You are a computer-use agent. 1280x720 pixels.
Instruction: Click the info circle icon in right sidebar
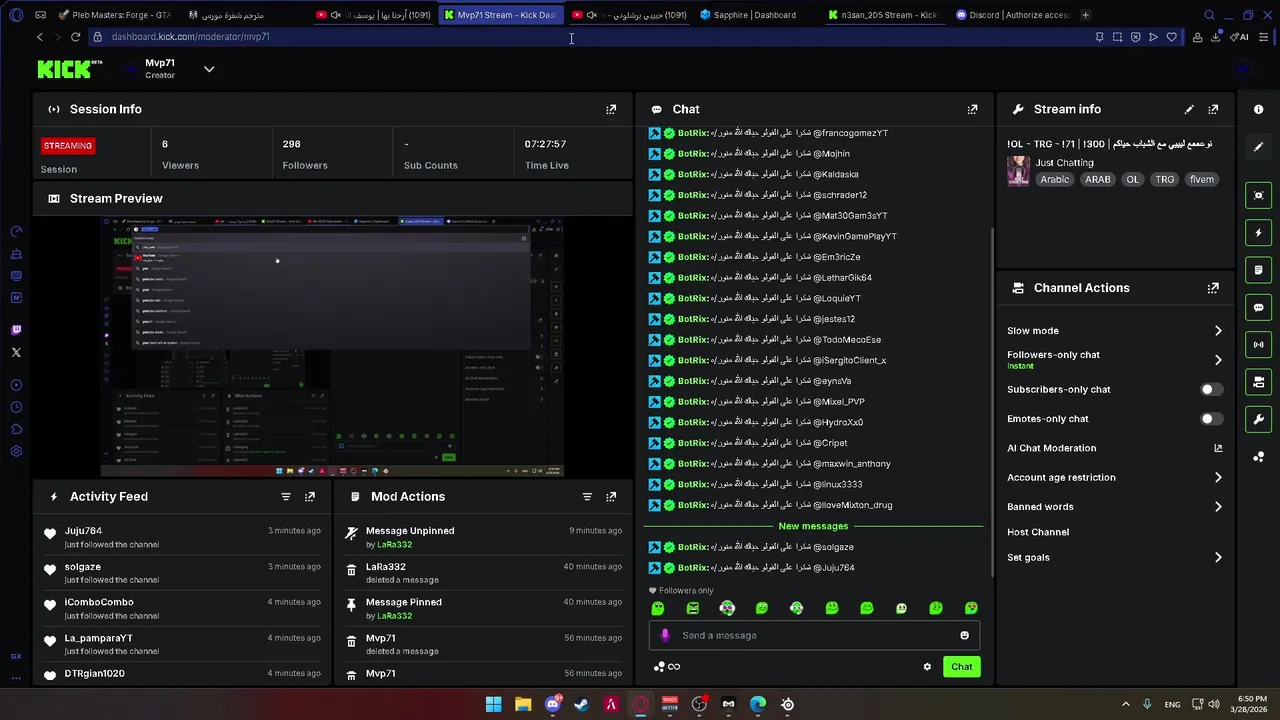[1259, 109]
